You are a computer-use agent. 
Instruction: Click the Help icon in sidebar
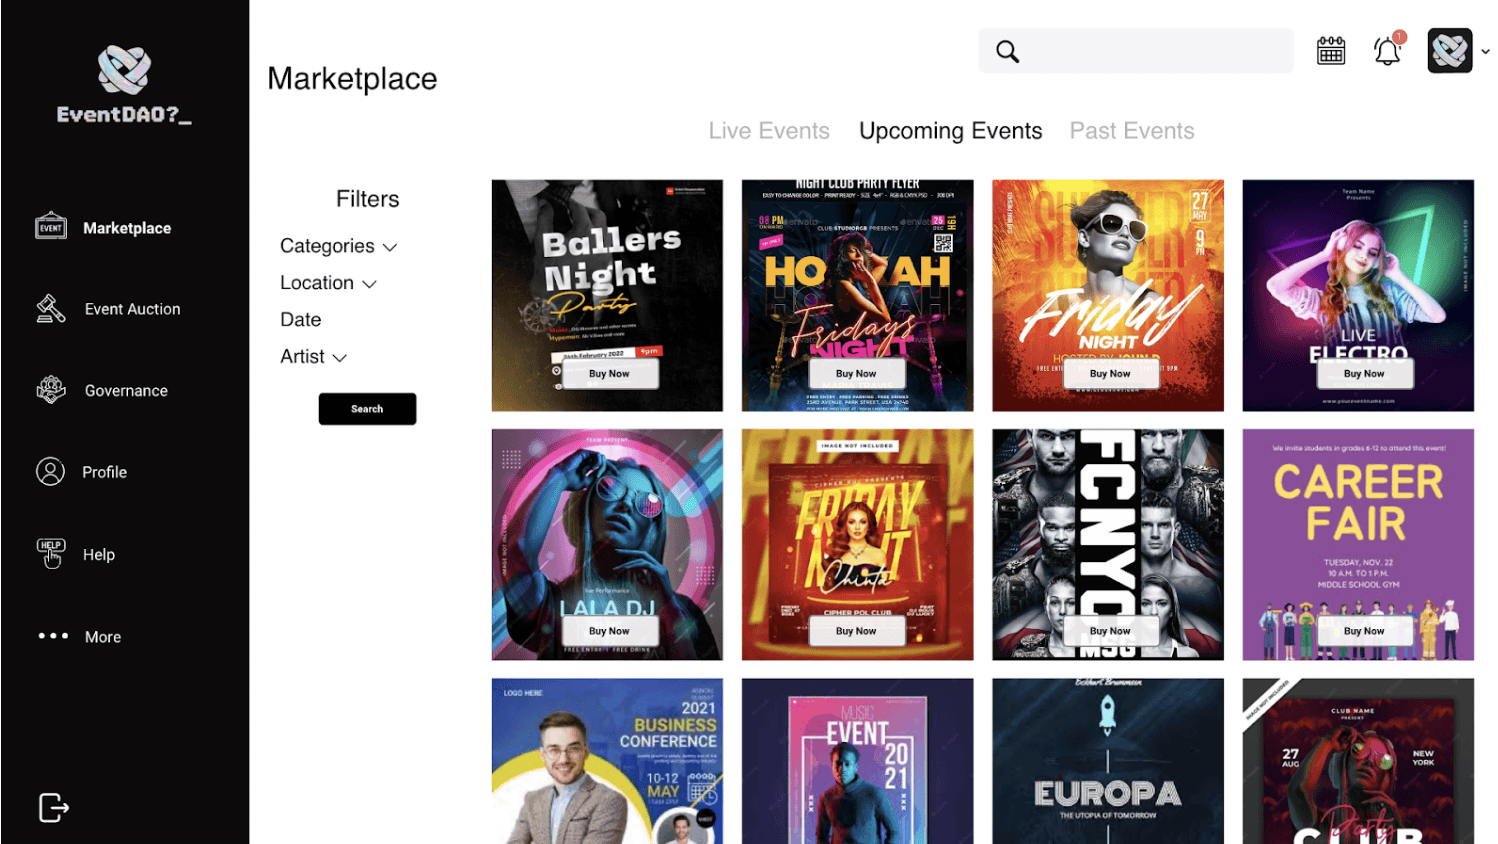pyautogui.click(x=51, y=553)
